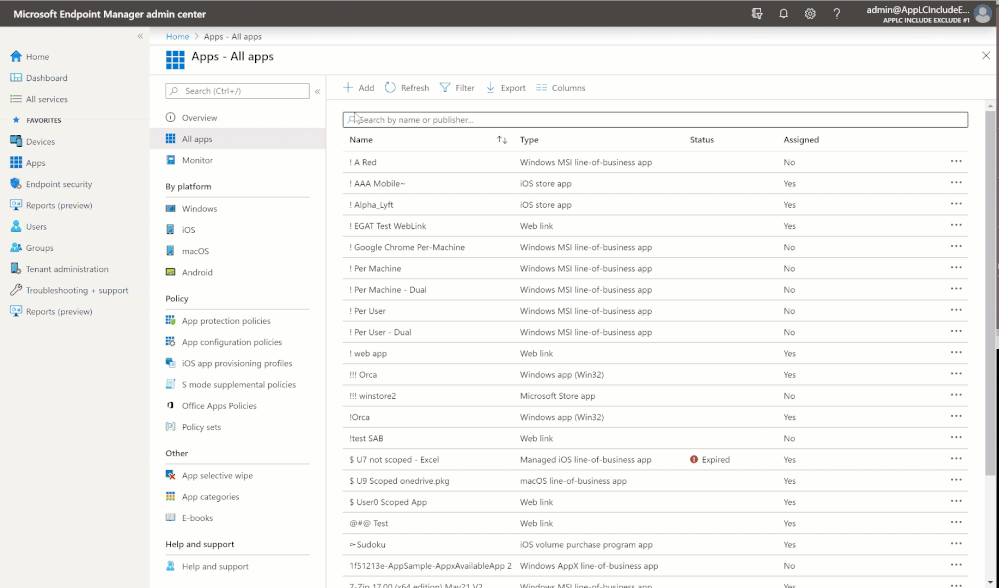Open the !!! winstore2 app
This screenshot has width=999, height=588.
pyautogui.click(x=373, y=396)
